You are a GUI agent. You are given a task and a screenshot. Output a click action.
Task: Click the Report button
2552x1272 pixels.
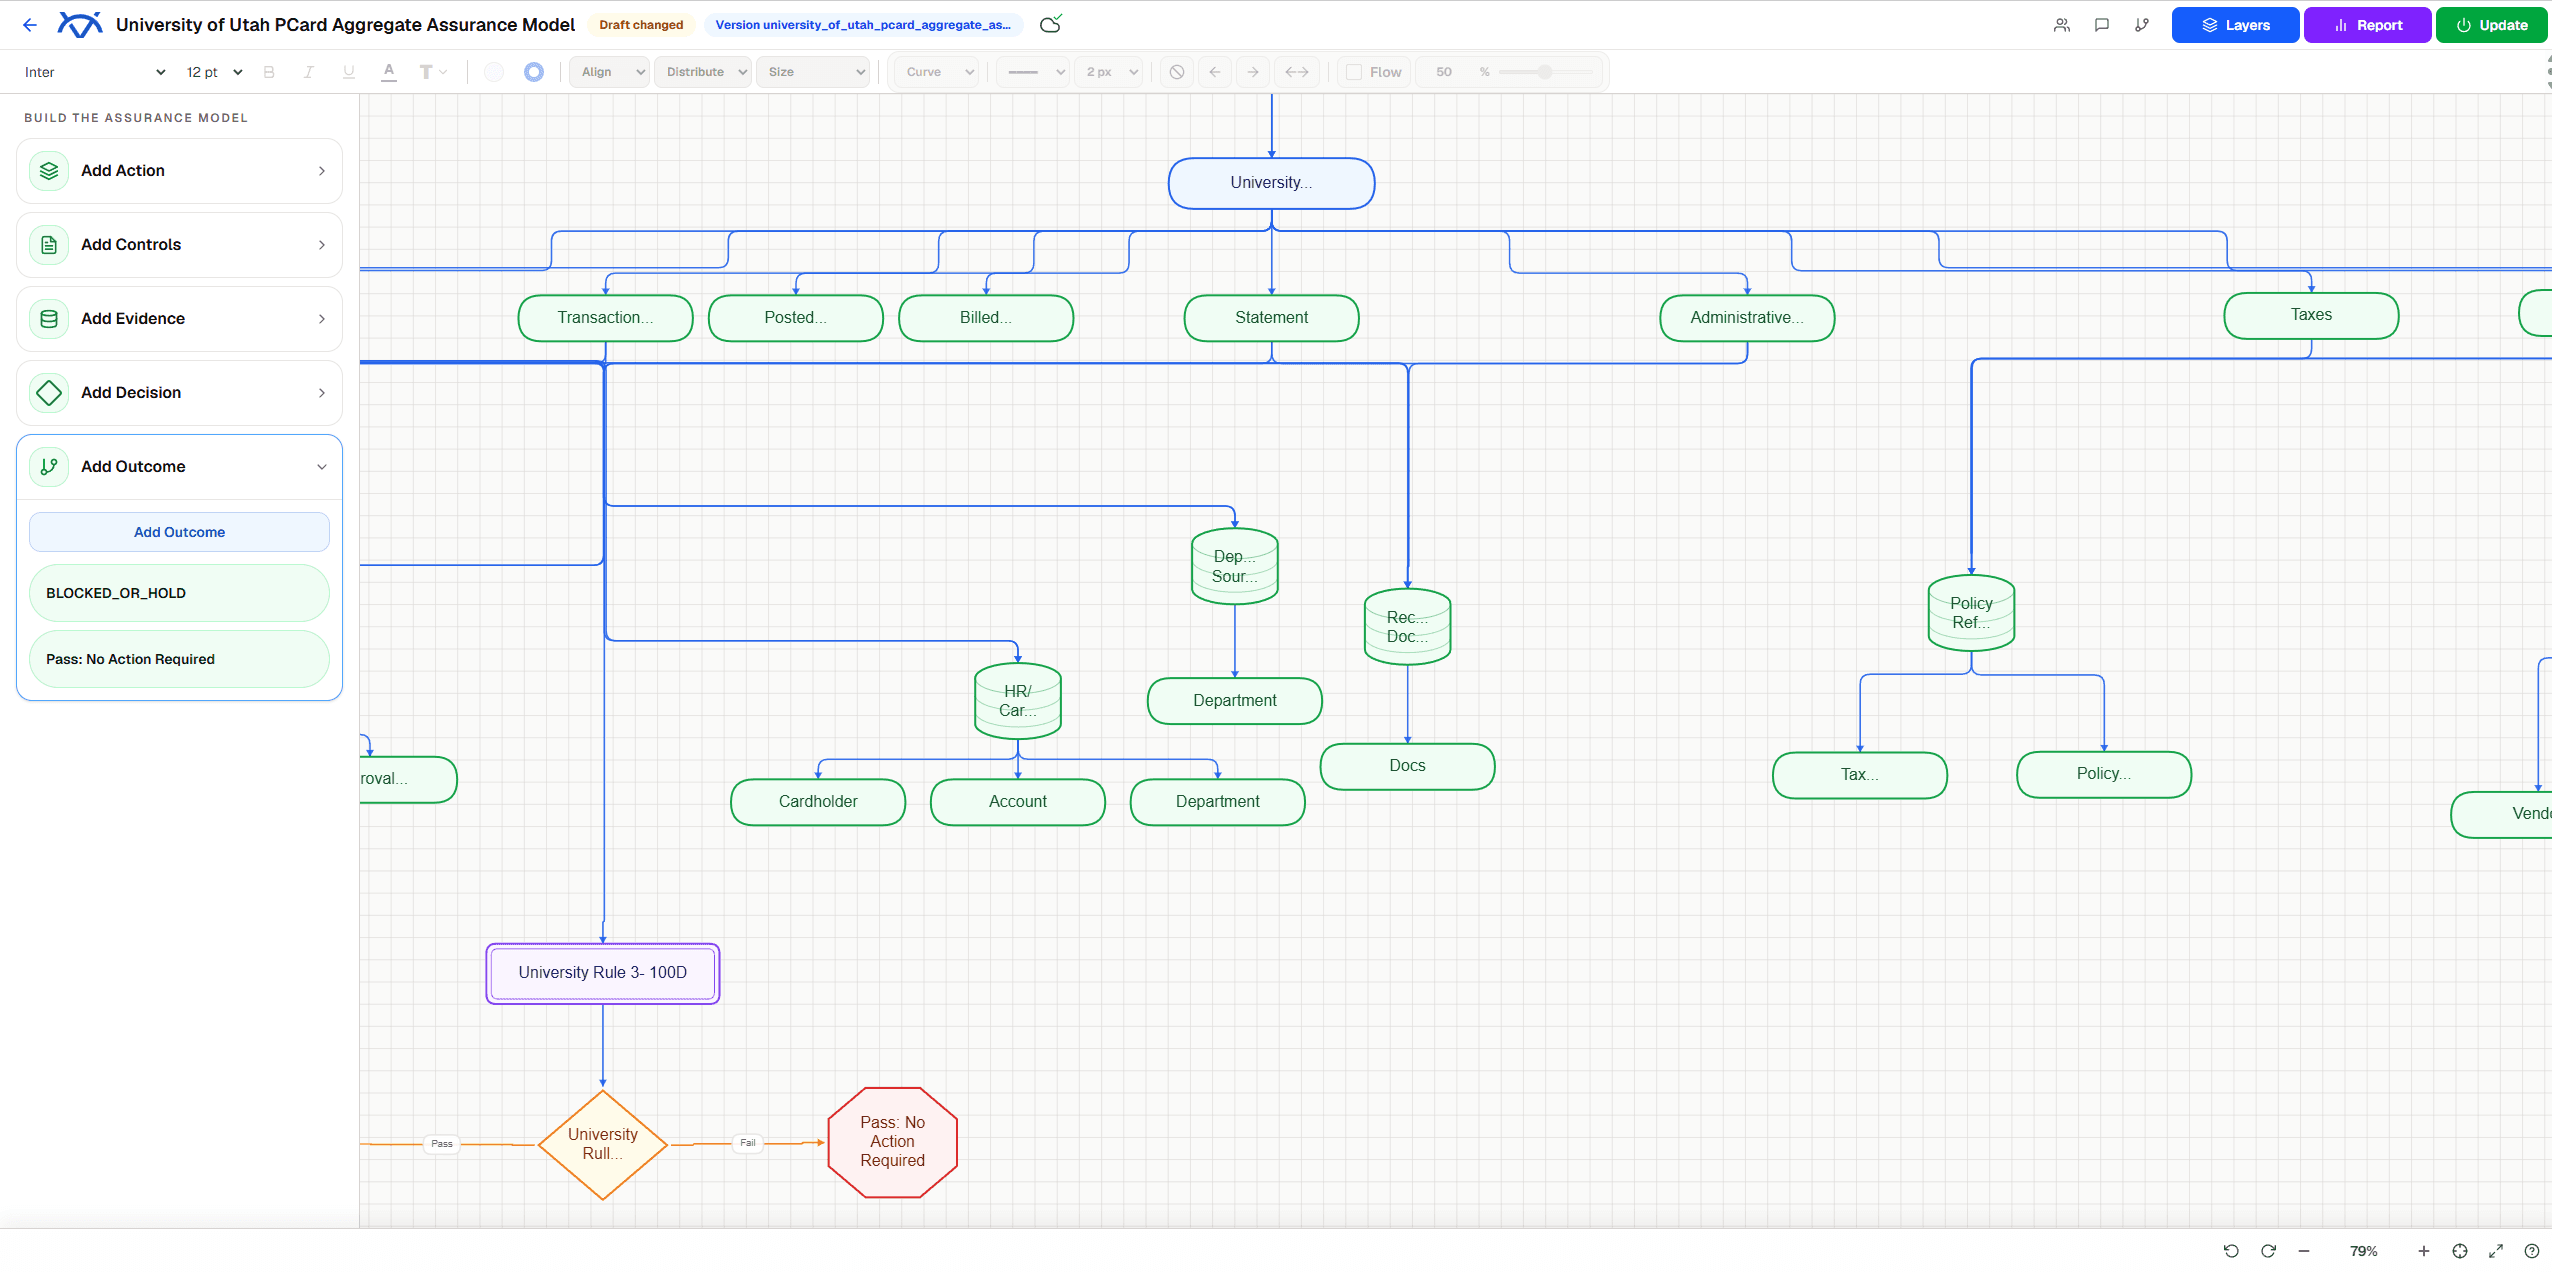pyautogui.click(x=2367, y=25)
